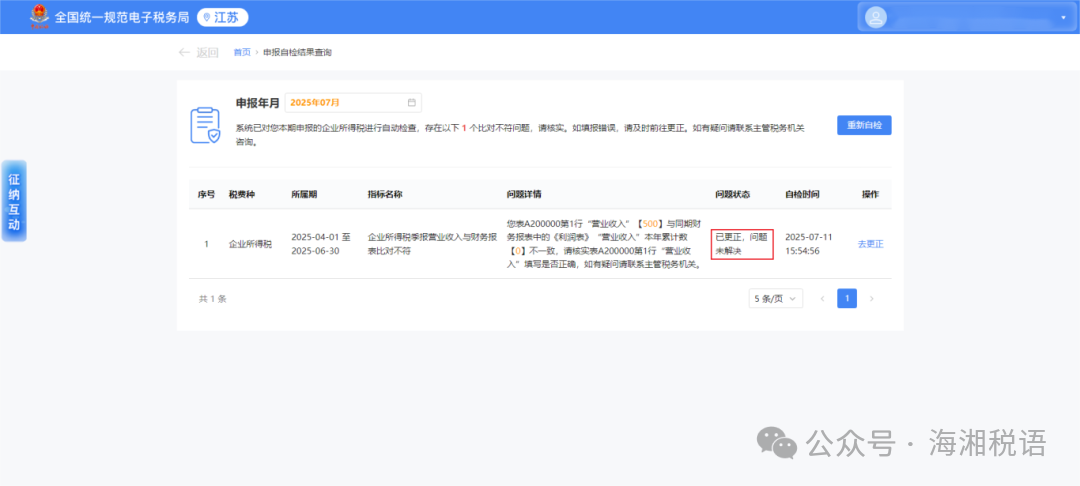Image resolution: width=1080 pixels, height=486 pixels.
Task: Click the 所属期 column header
Action: [x=304, y=194]
